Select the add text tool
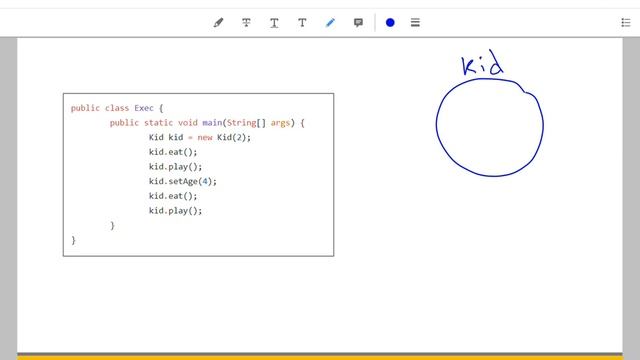Screen dimensions: 640x360 pos(302,22)
